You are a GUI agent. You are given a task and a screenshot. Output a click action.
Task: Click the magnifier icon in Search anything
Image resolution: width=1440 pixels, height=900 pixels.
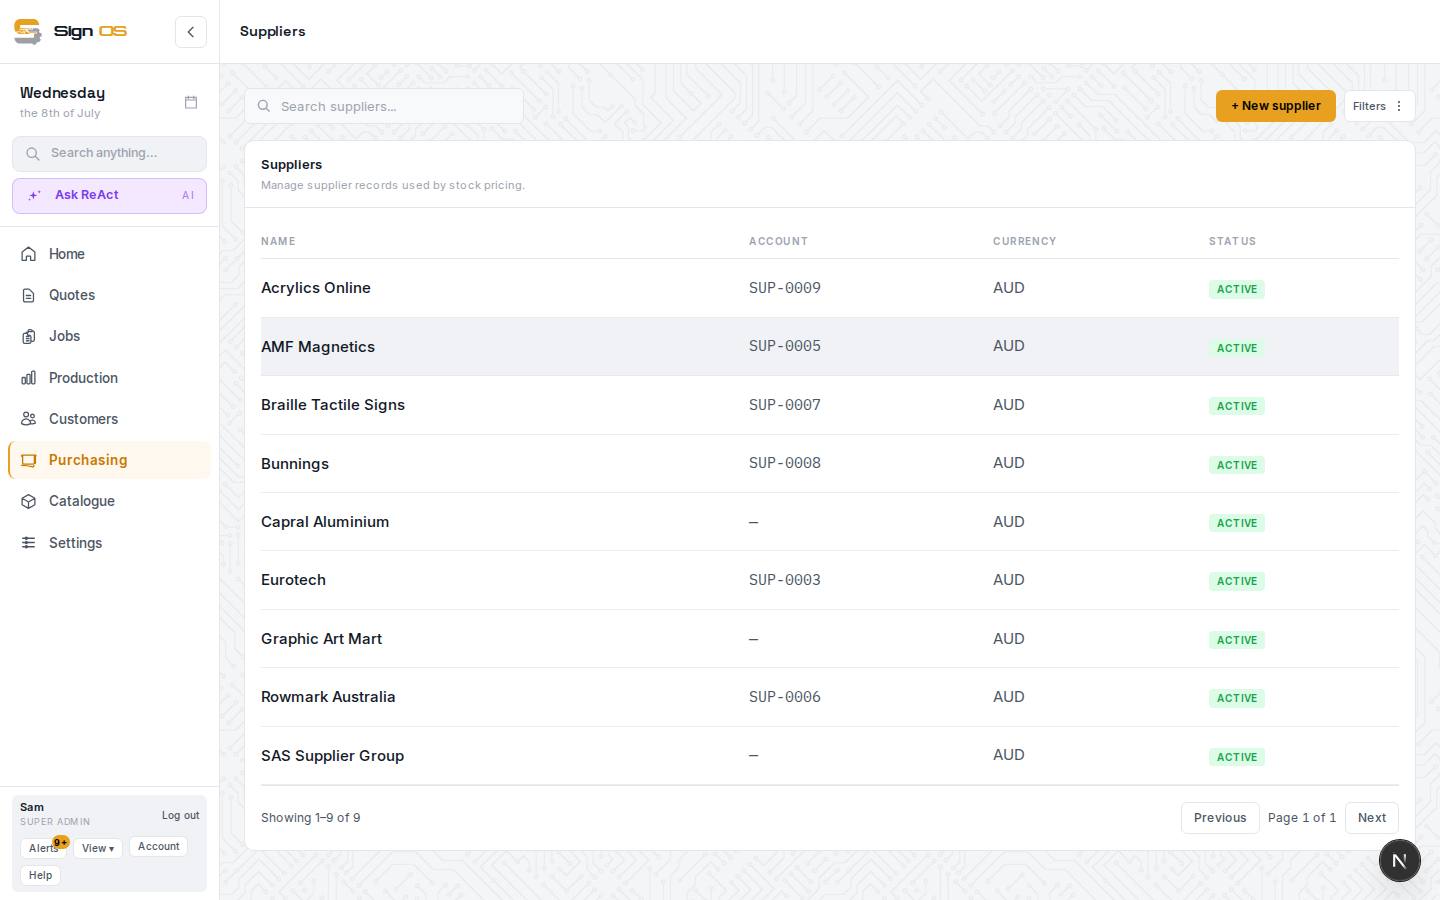(33, 153)
